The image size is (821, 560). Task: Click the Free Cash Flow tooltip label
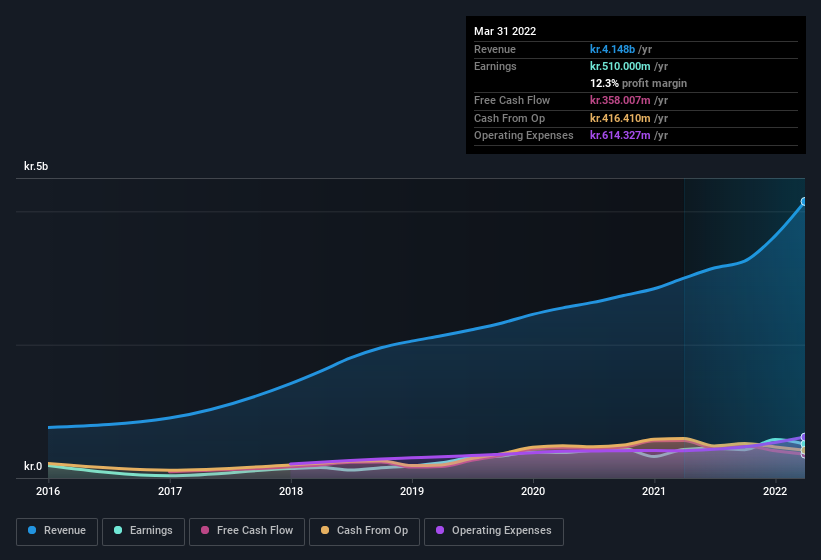[x=512, y=100]
